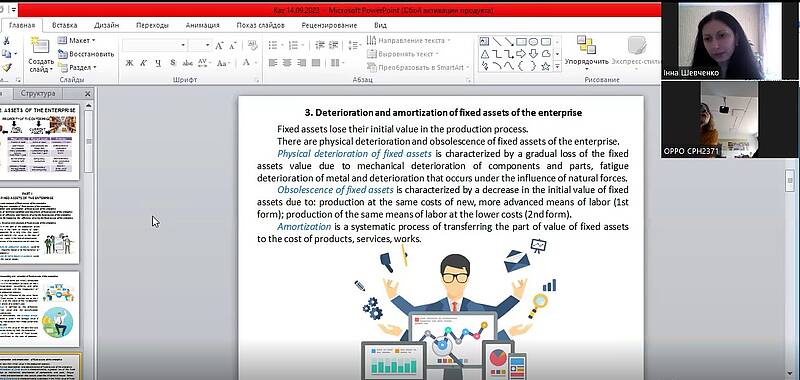The height and width of the screenshot is (380, 800).
Task: Click the bulleted list icon
Action: [x=275, y=45]
